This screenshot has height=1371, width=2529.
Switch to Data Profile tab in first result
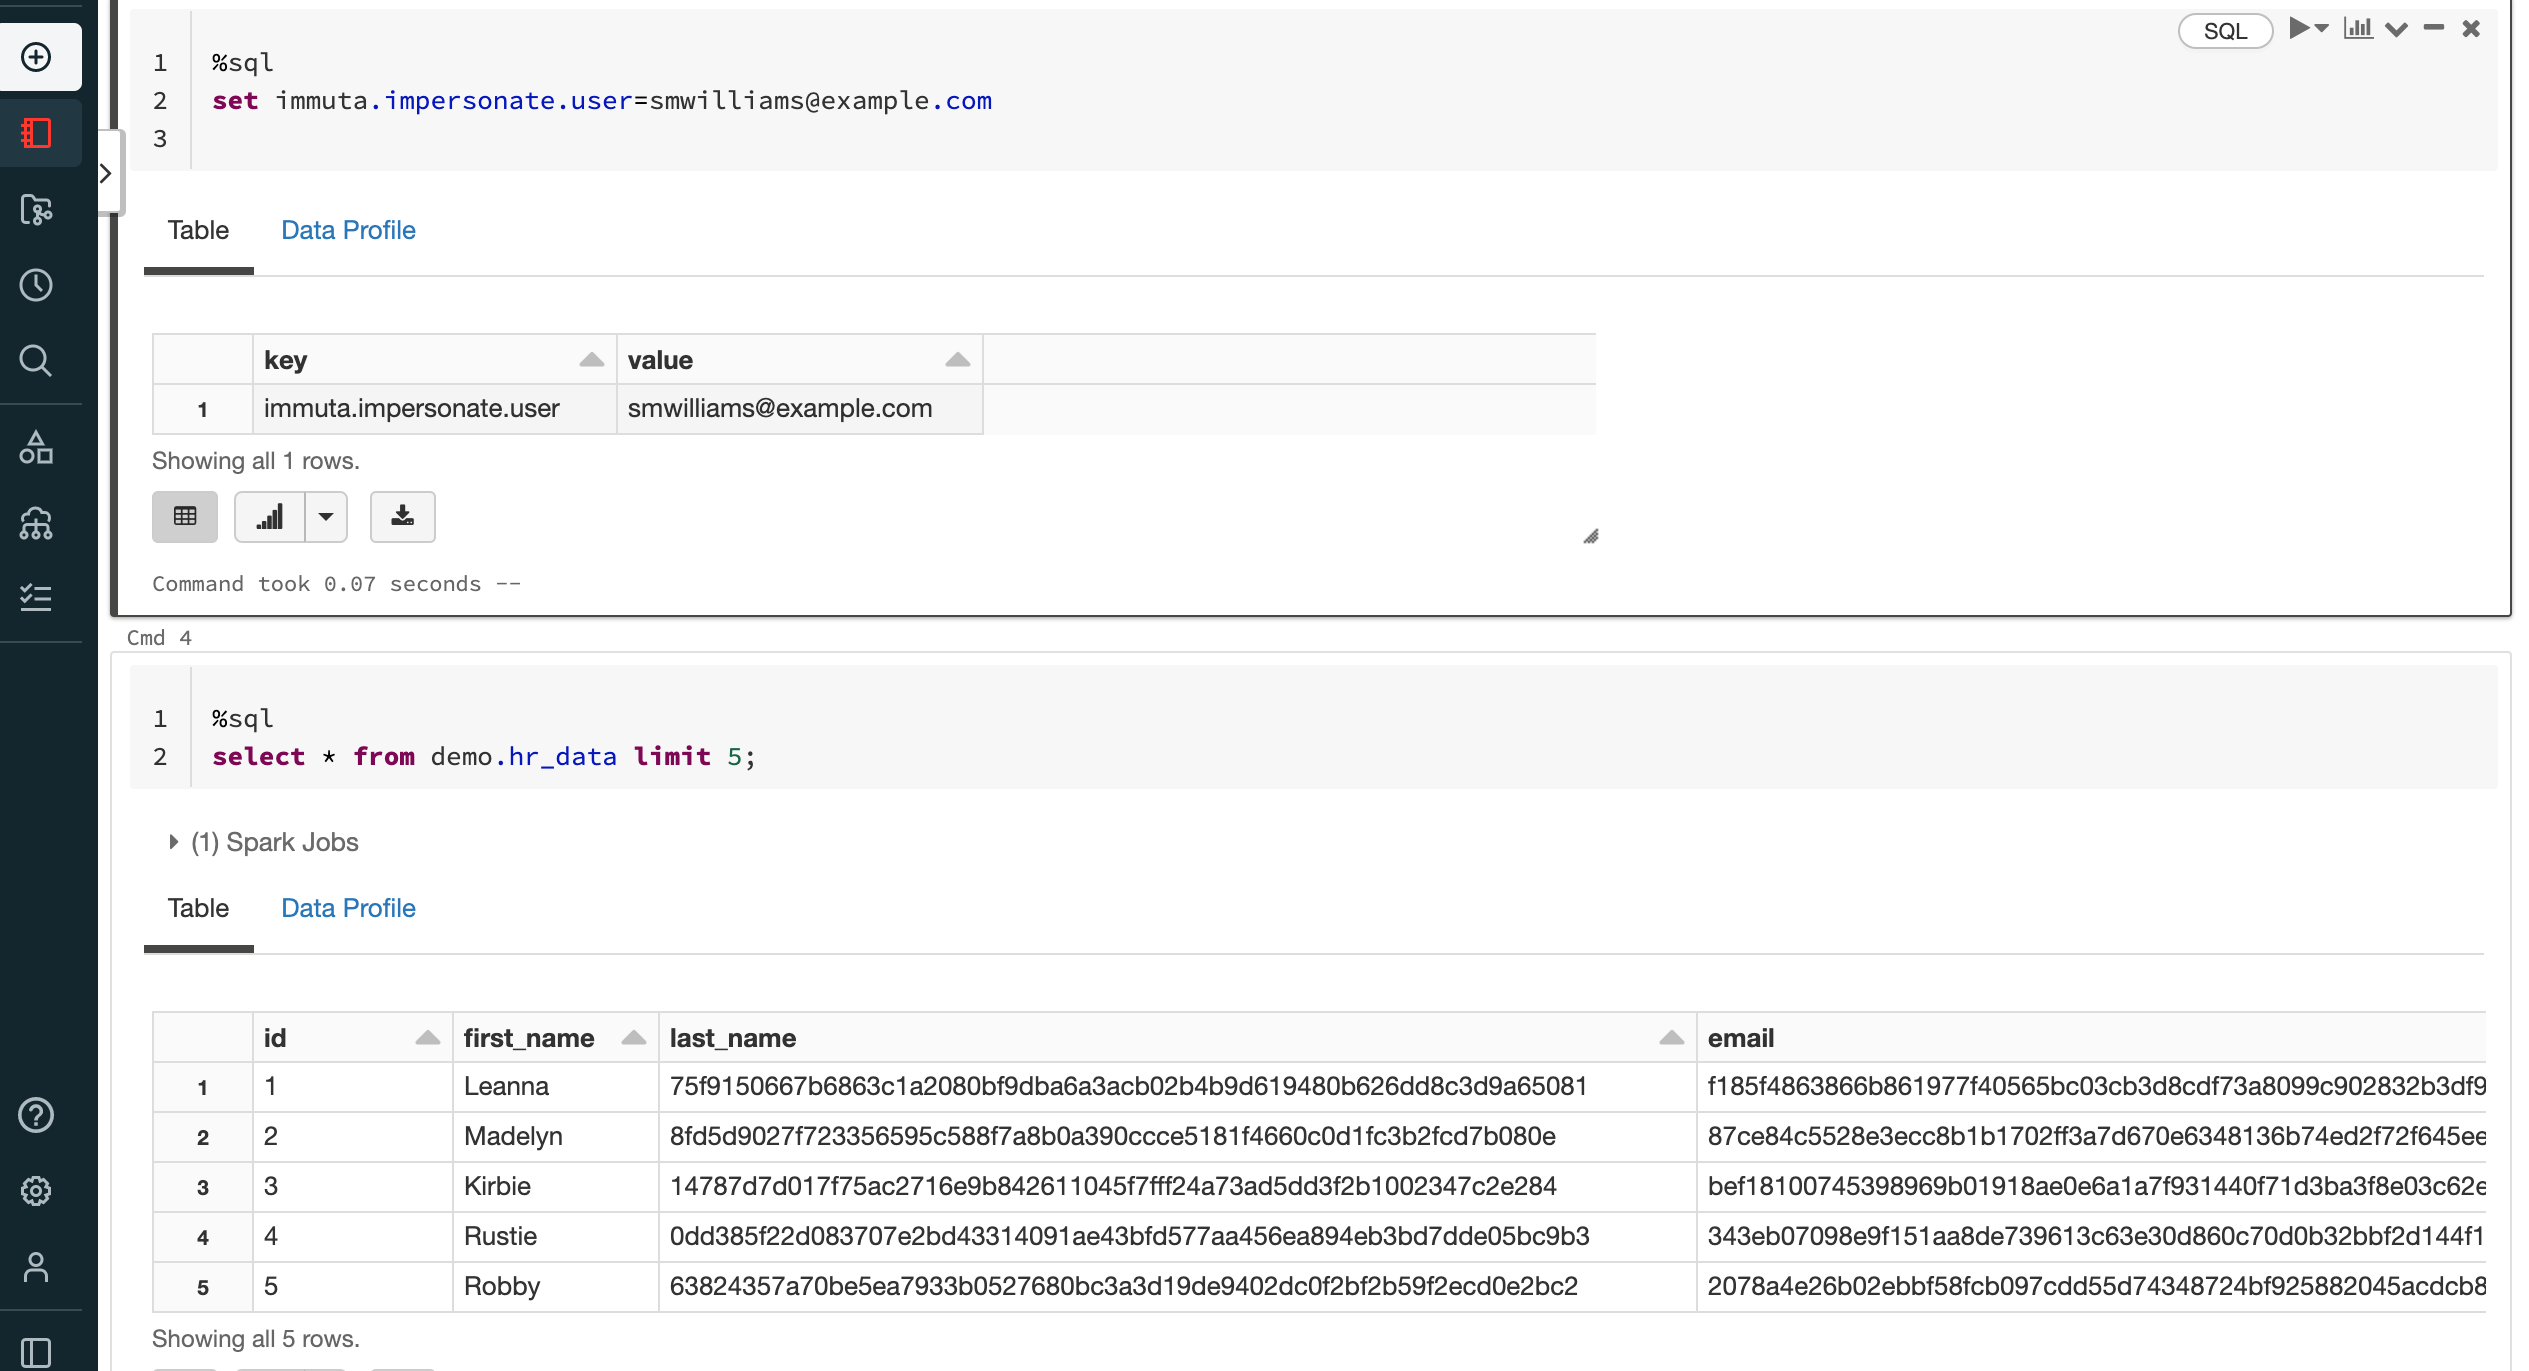[348, 230]
